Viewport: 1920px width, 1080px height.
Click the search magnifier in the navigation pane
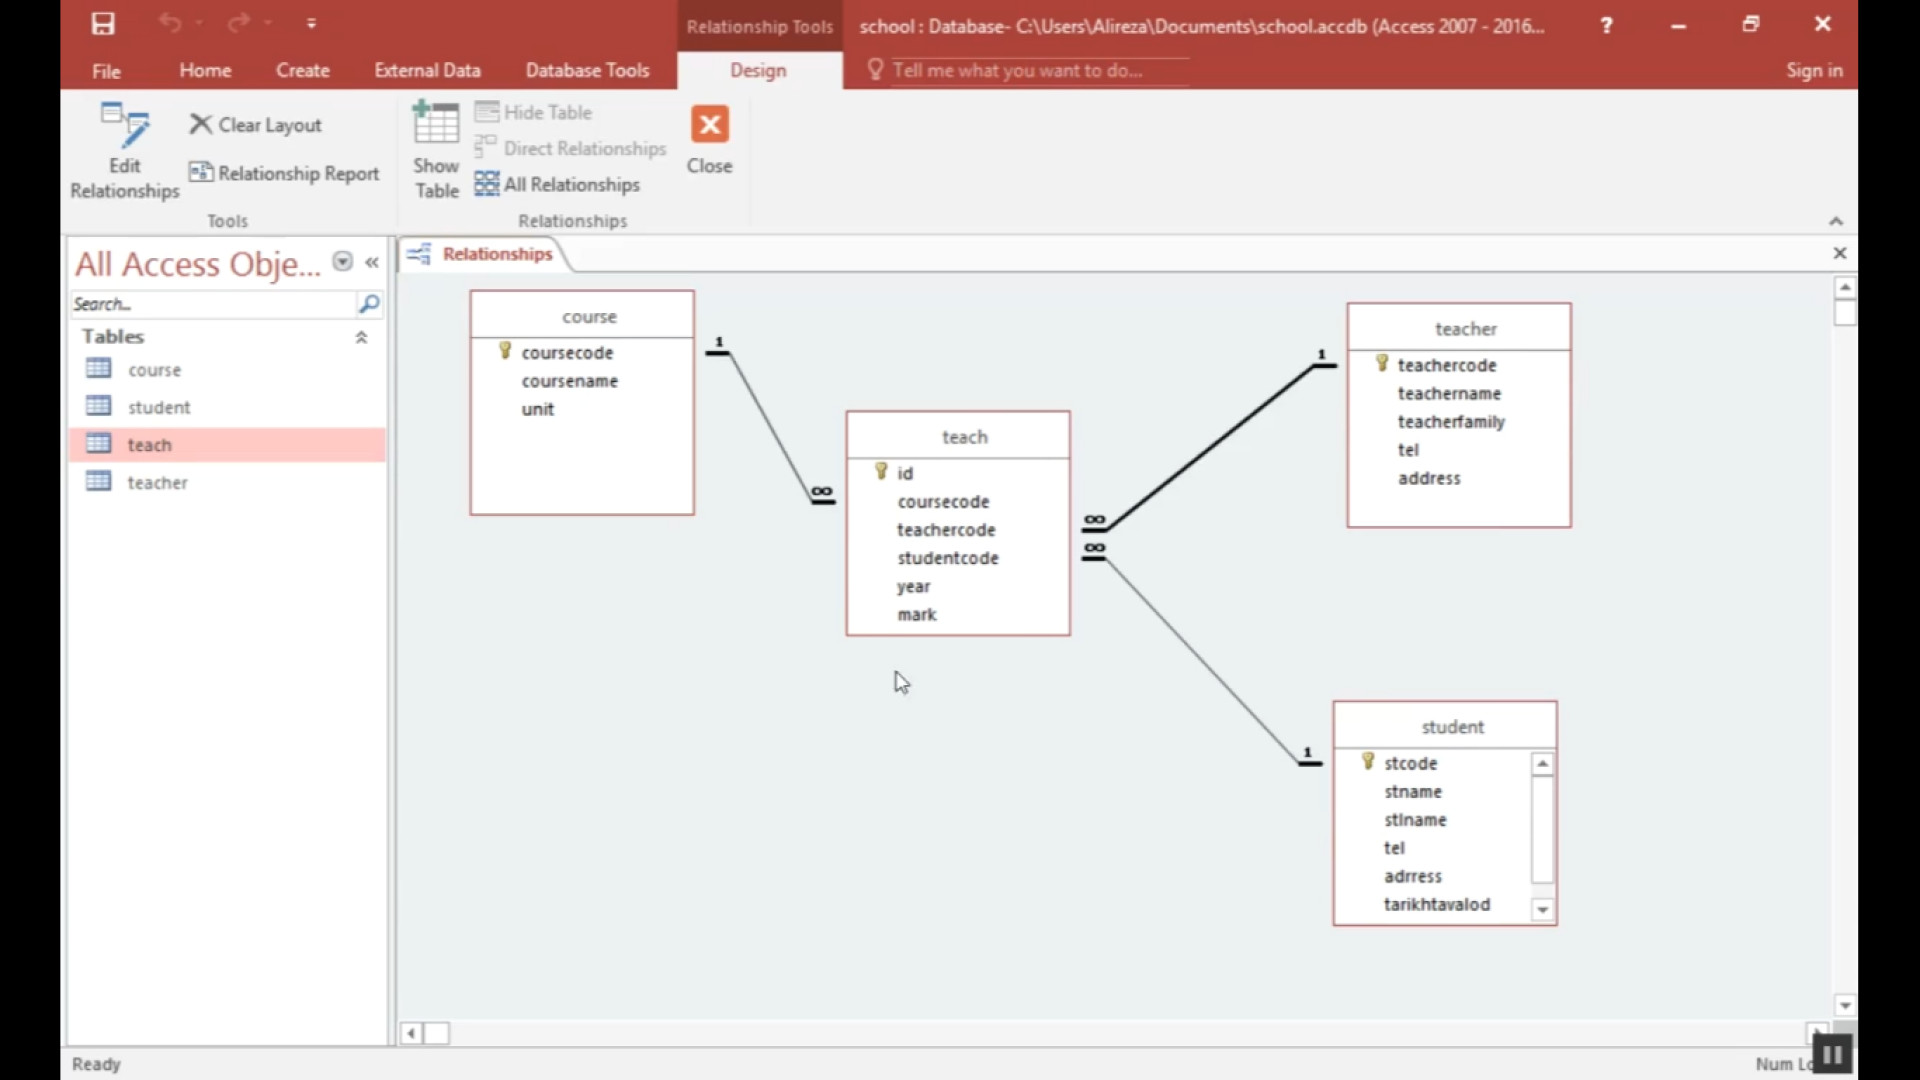click(x=368, y=304)
